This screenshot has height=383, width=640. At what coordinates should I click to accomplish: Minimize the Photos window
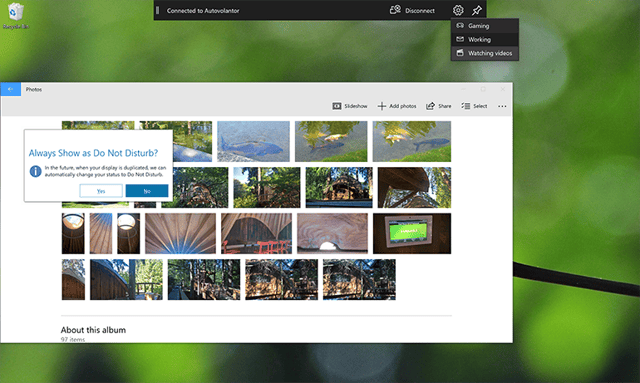tap(464, 89)
